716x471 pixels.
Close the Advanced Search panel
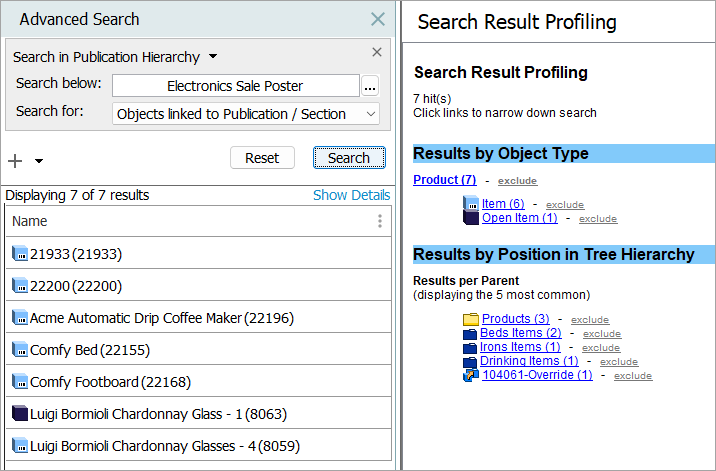(377, 19)
